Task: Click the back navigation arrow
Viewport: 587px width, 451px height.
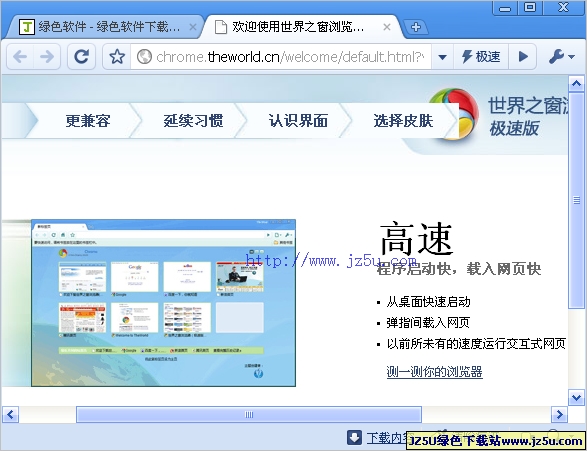Action: coord(20,57)
